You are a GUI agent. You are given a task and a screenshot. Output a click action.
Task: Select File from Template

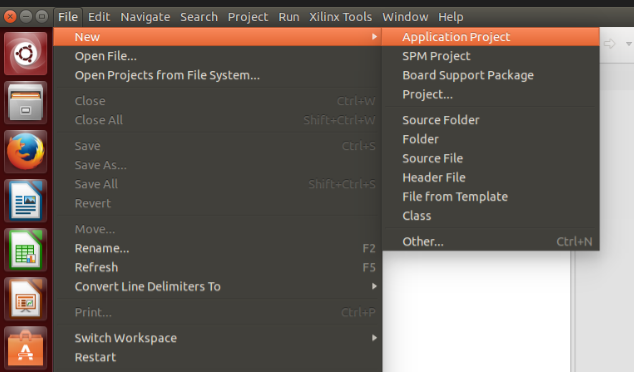point(491,197)
